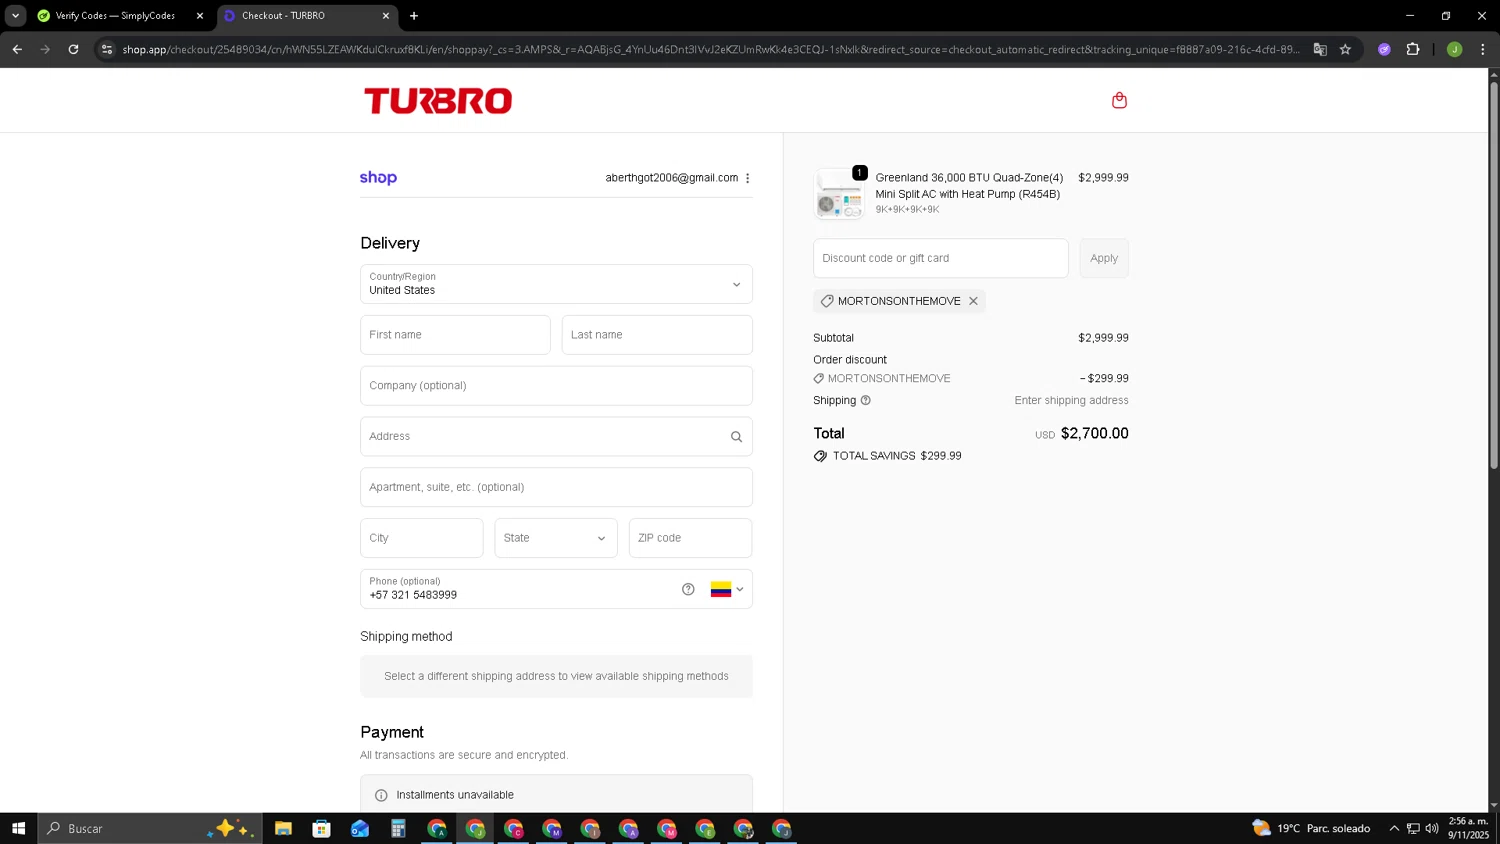Image resolution: width=1500 pixels, height=844 pixels.
Task: Click the Apartment, suite, etc. field
Action: click(556, 487)
